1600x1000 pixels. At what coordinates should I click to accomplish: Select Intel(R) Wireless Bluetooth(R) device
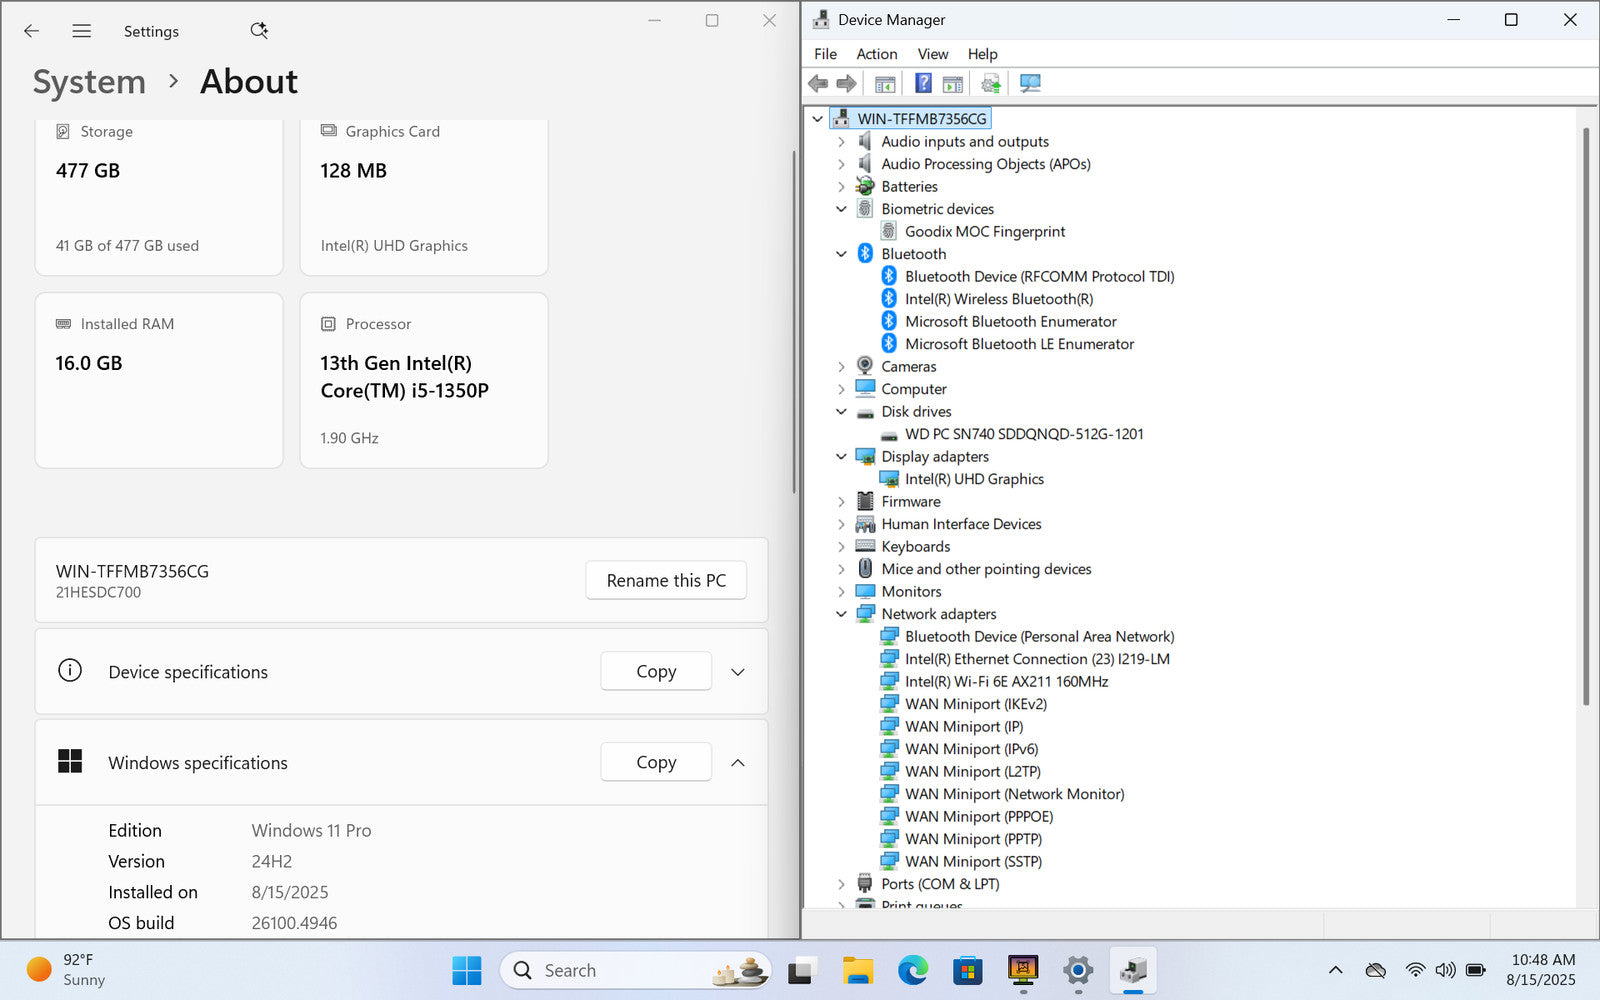[999, 299]
